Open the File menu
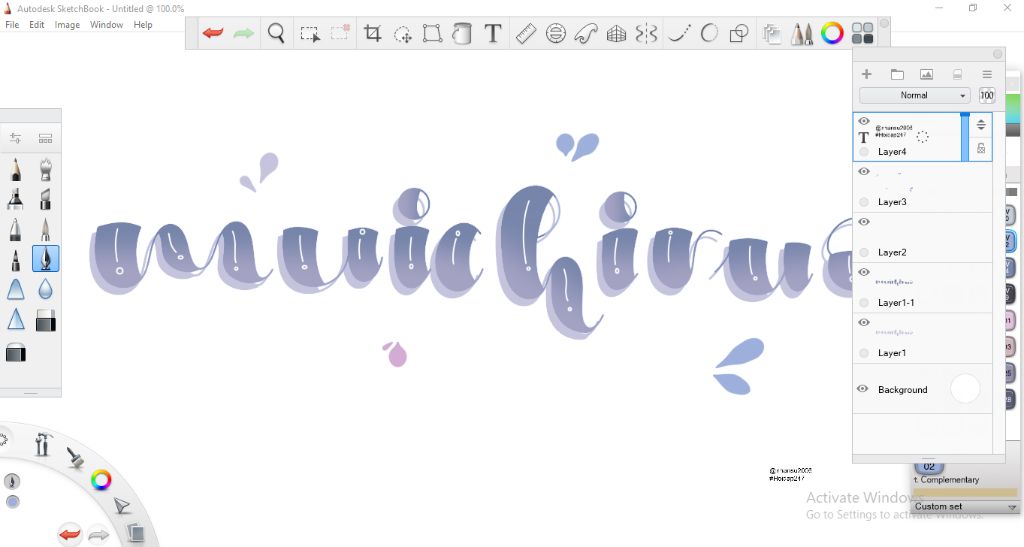This screenshot has height=547, width=1024. coord(12,25)
